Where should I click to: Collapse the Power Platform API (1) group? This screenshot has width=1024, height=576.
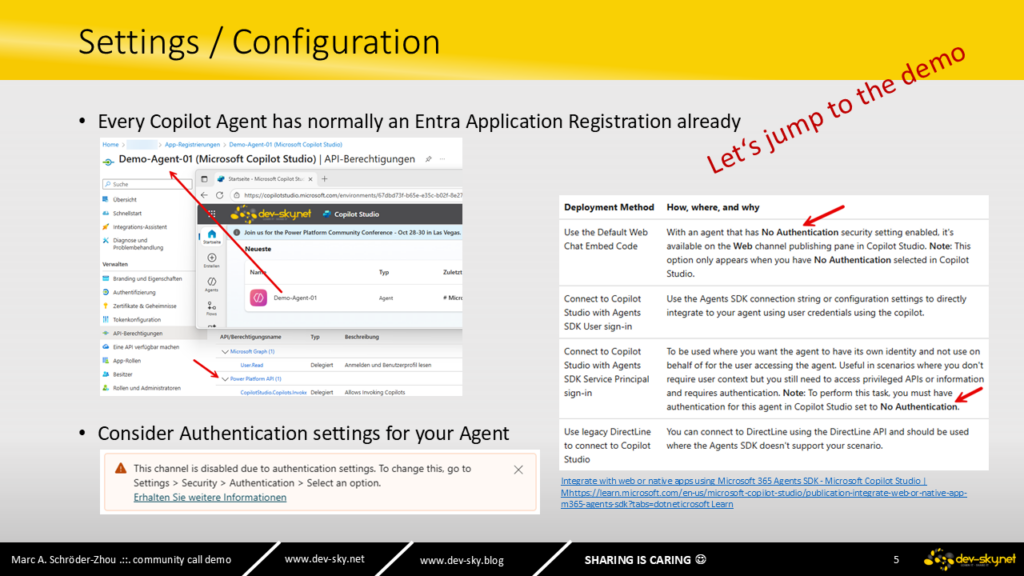click(x=225, y=379)
